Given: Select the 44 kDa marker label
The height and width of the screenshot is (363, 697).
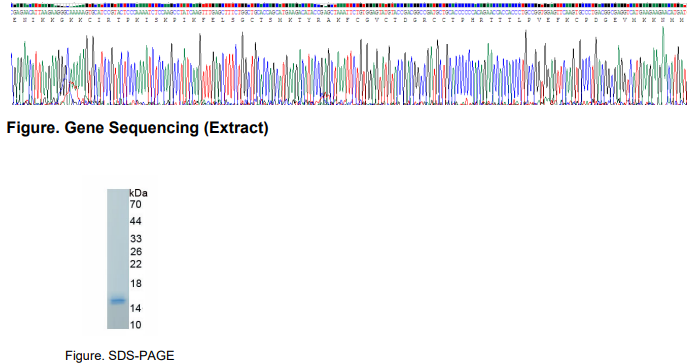Looking at the screenshot, I should (x=136, y=221).
